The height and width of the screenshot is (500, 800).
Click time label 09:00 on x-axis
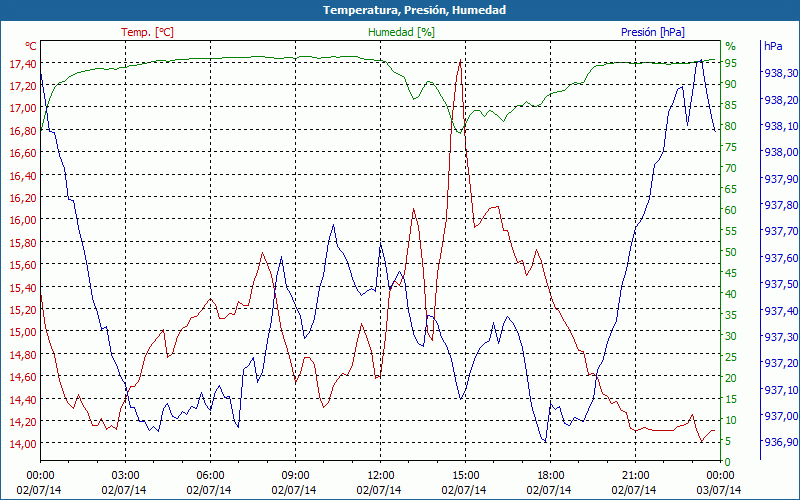(295, 476)
